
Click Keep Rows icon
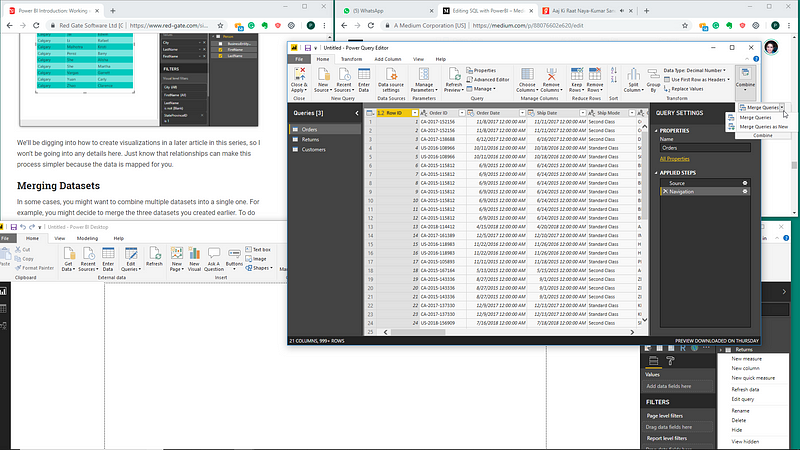tap(577, 74)
